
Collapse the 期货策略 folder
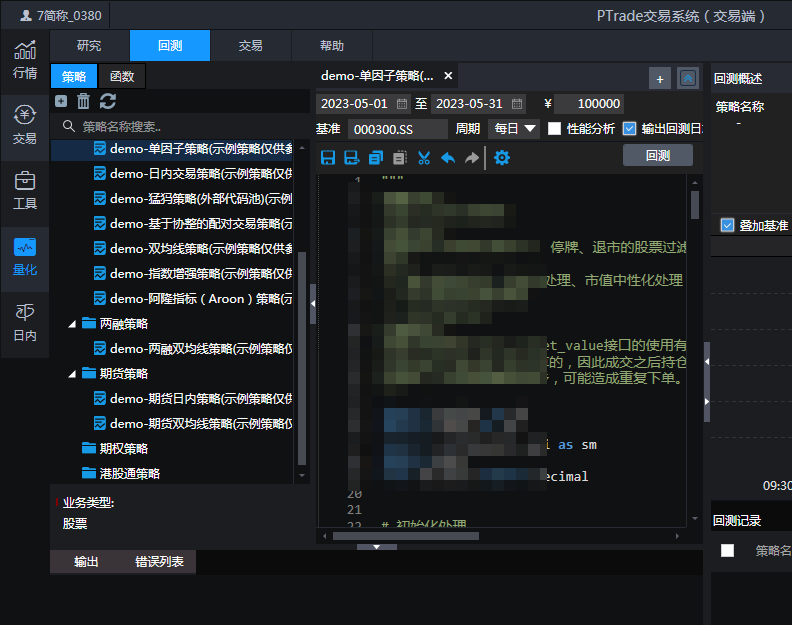(x=72, y=374)
